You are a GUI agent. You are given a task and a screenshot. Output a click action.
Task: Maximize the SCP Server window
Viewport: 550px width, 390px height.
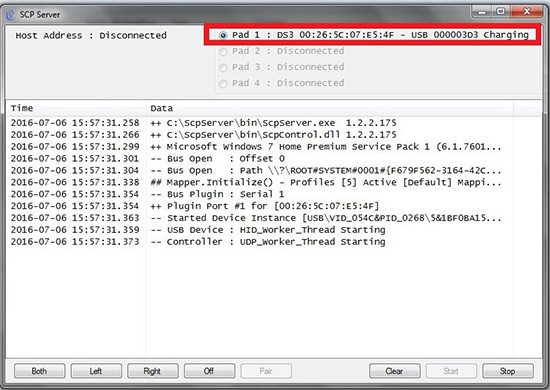tap(501, 12)
